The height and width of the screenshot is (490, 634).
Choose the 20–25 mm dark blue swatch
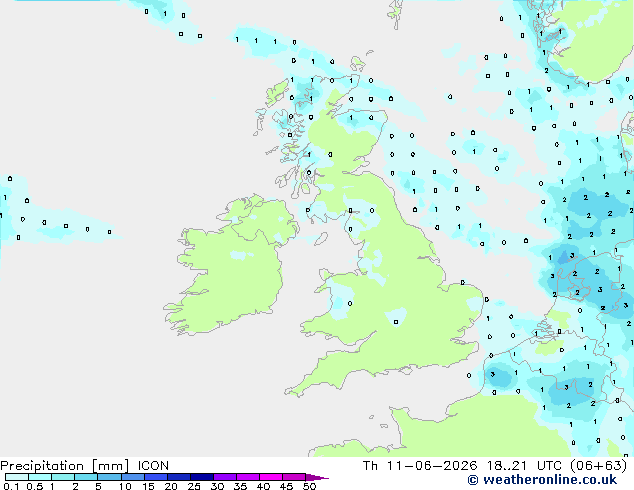(179, 477)
